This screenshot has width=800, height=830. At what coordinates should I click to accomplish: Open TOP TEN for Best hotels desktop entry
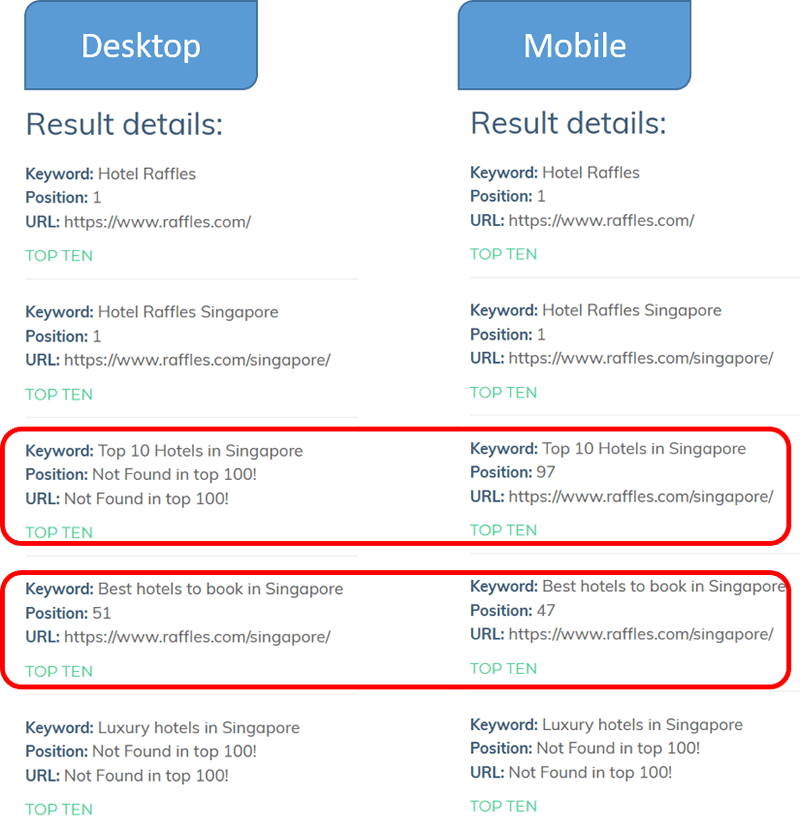pyautogui.click(x=59, y=670)
